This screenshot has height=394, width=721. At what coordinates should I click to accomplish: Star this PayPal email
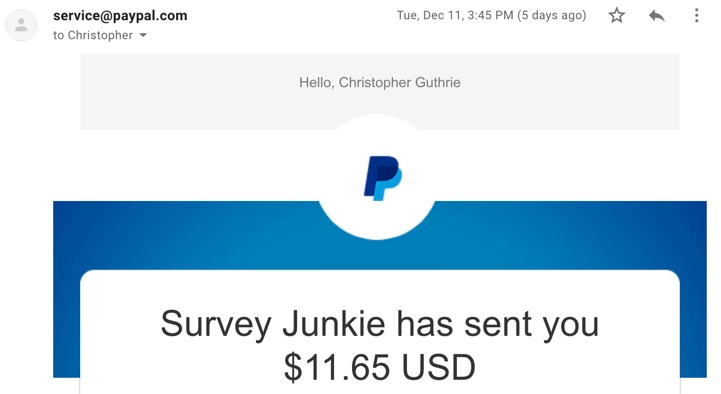coord(616,16)
